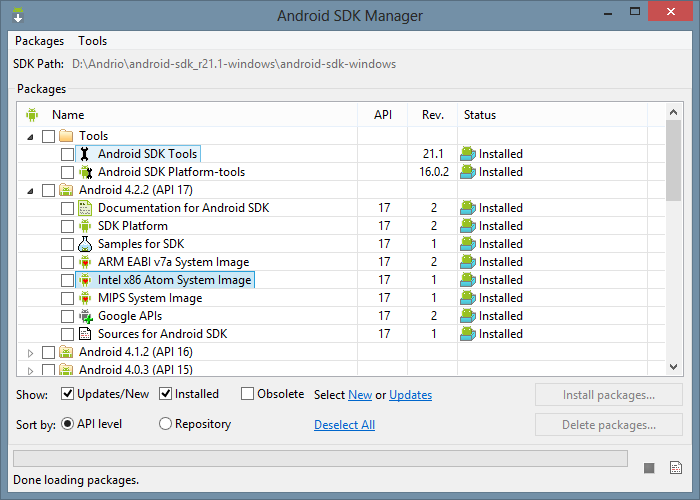Click the stop square icon near the progress bar
This screenshot has height=500, width=700.
649,468
